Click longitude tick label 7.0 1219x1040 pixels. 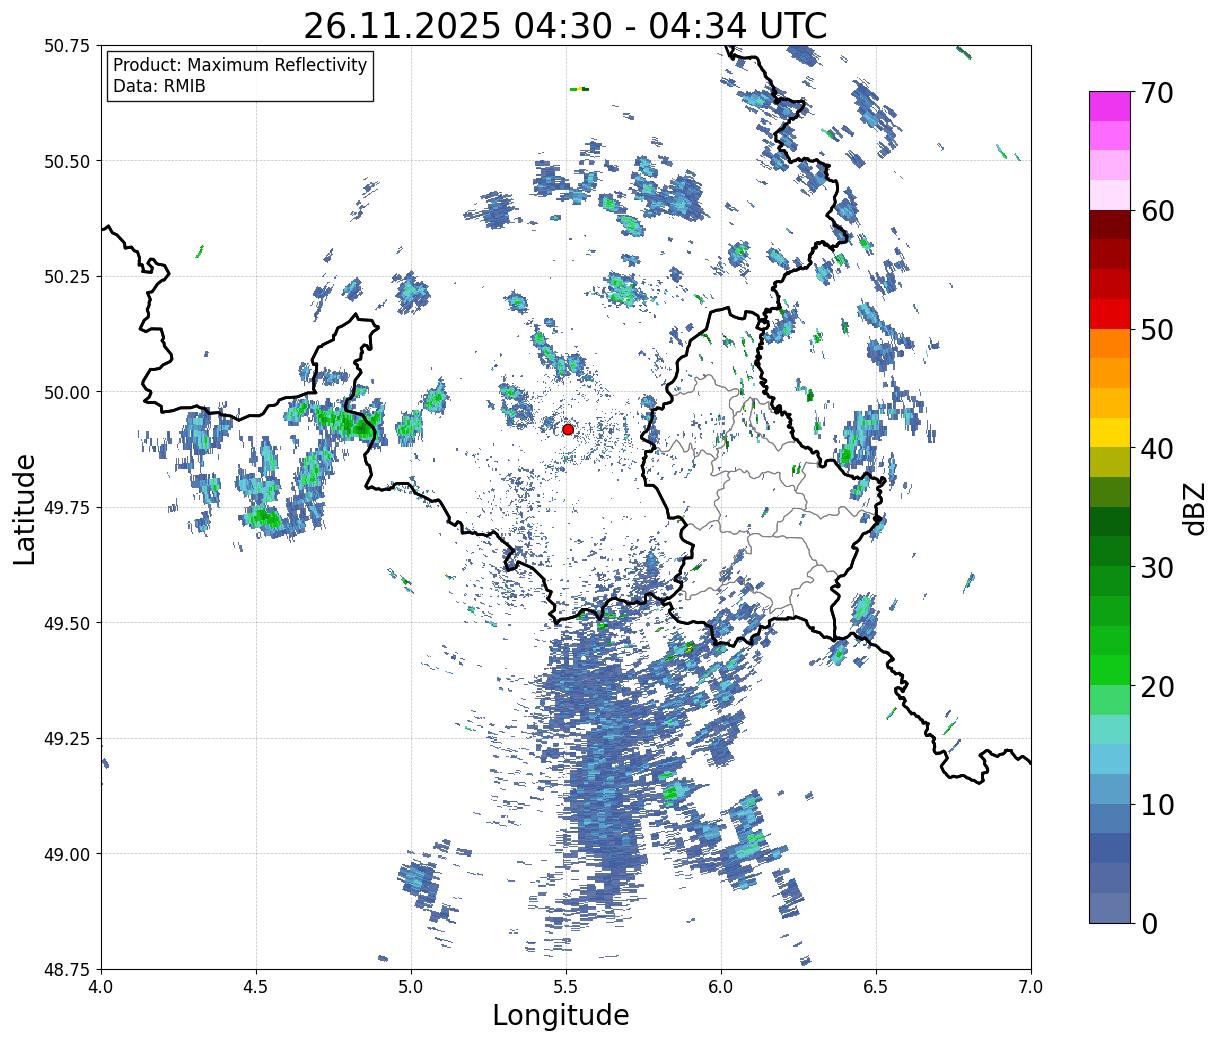click(x=1031, y=987)
